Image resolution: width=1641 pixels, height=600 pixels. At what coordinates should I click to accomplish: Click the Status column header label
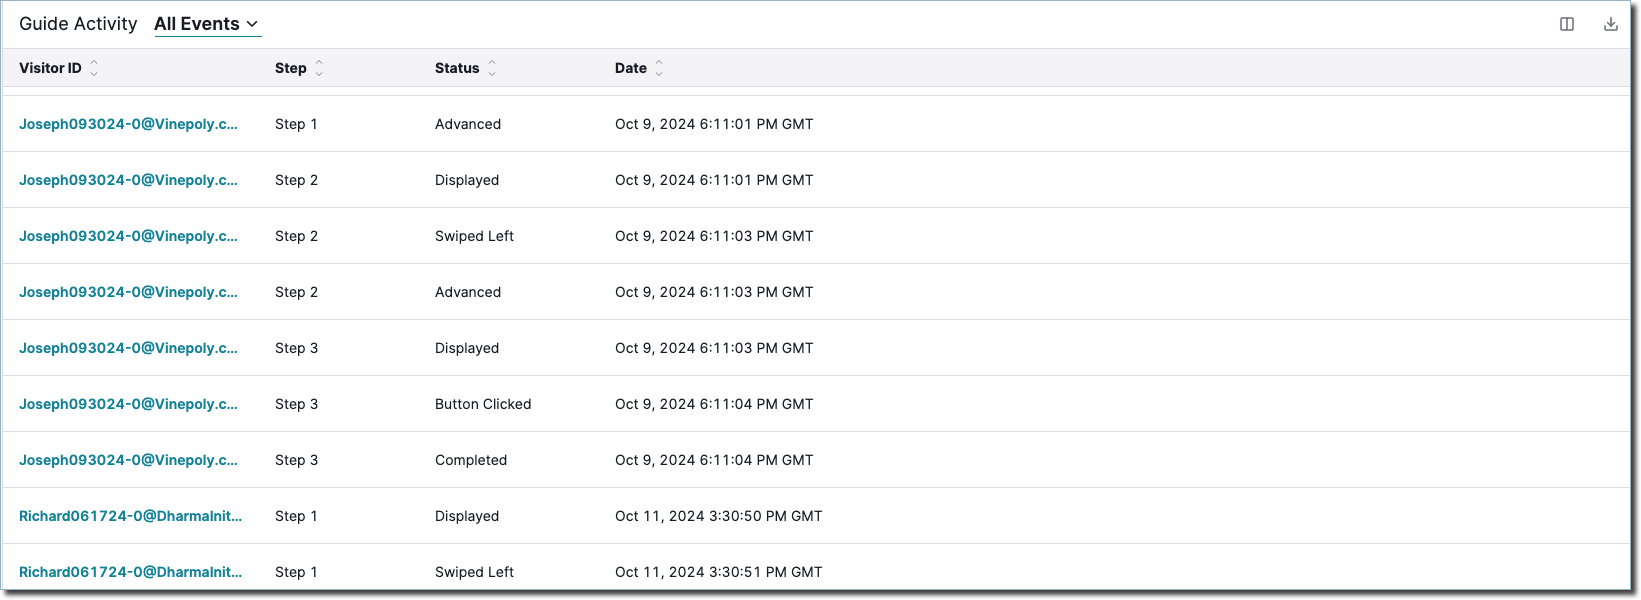tap(457, 68)
